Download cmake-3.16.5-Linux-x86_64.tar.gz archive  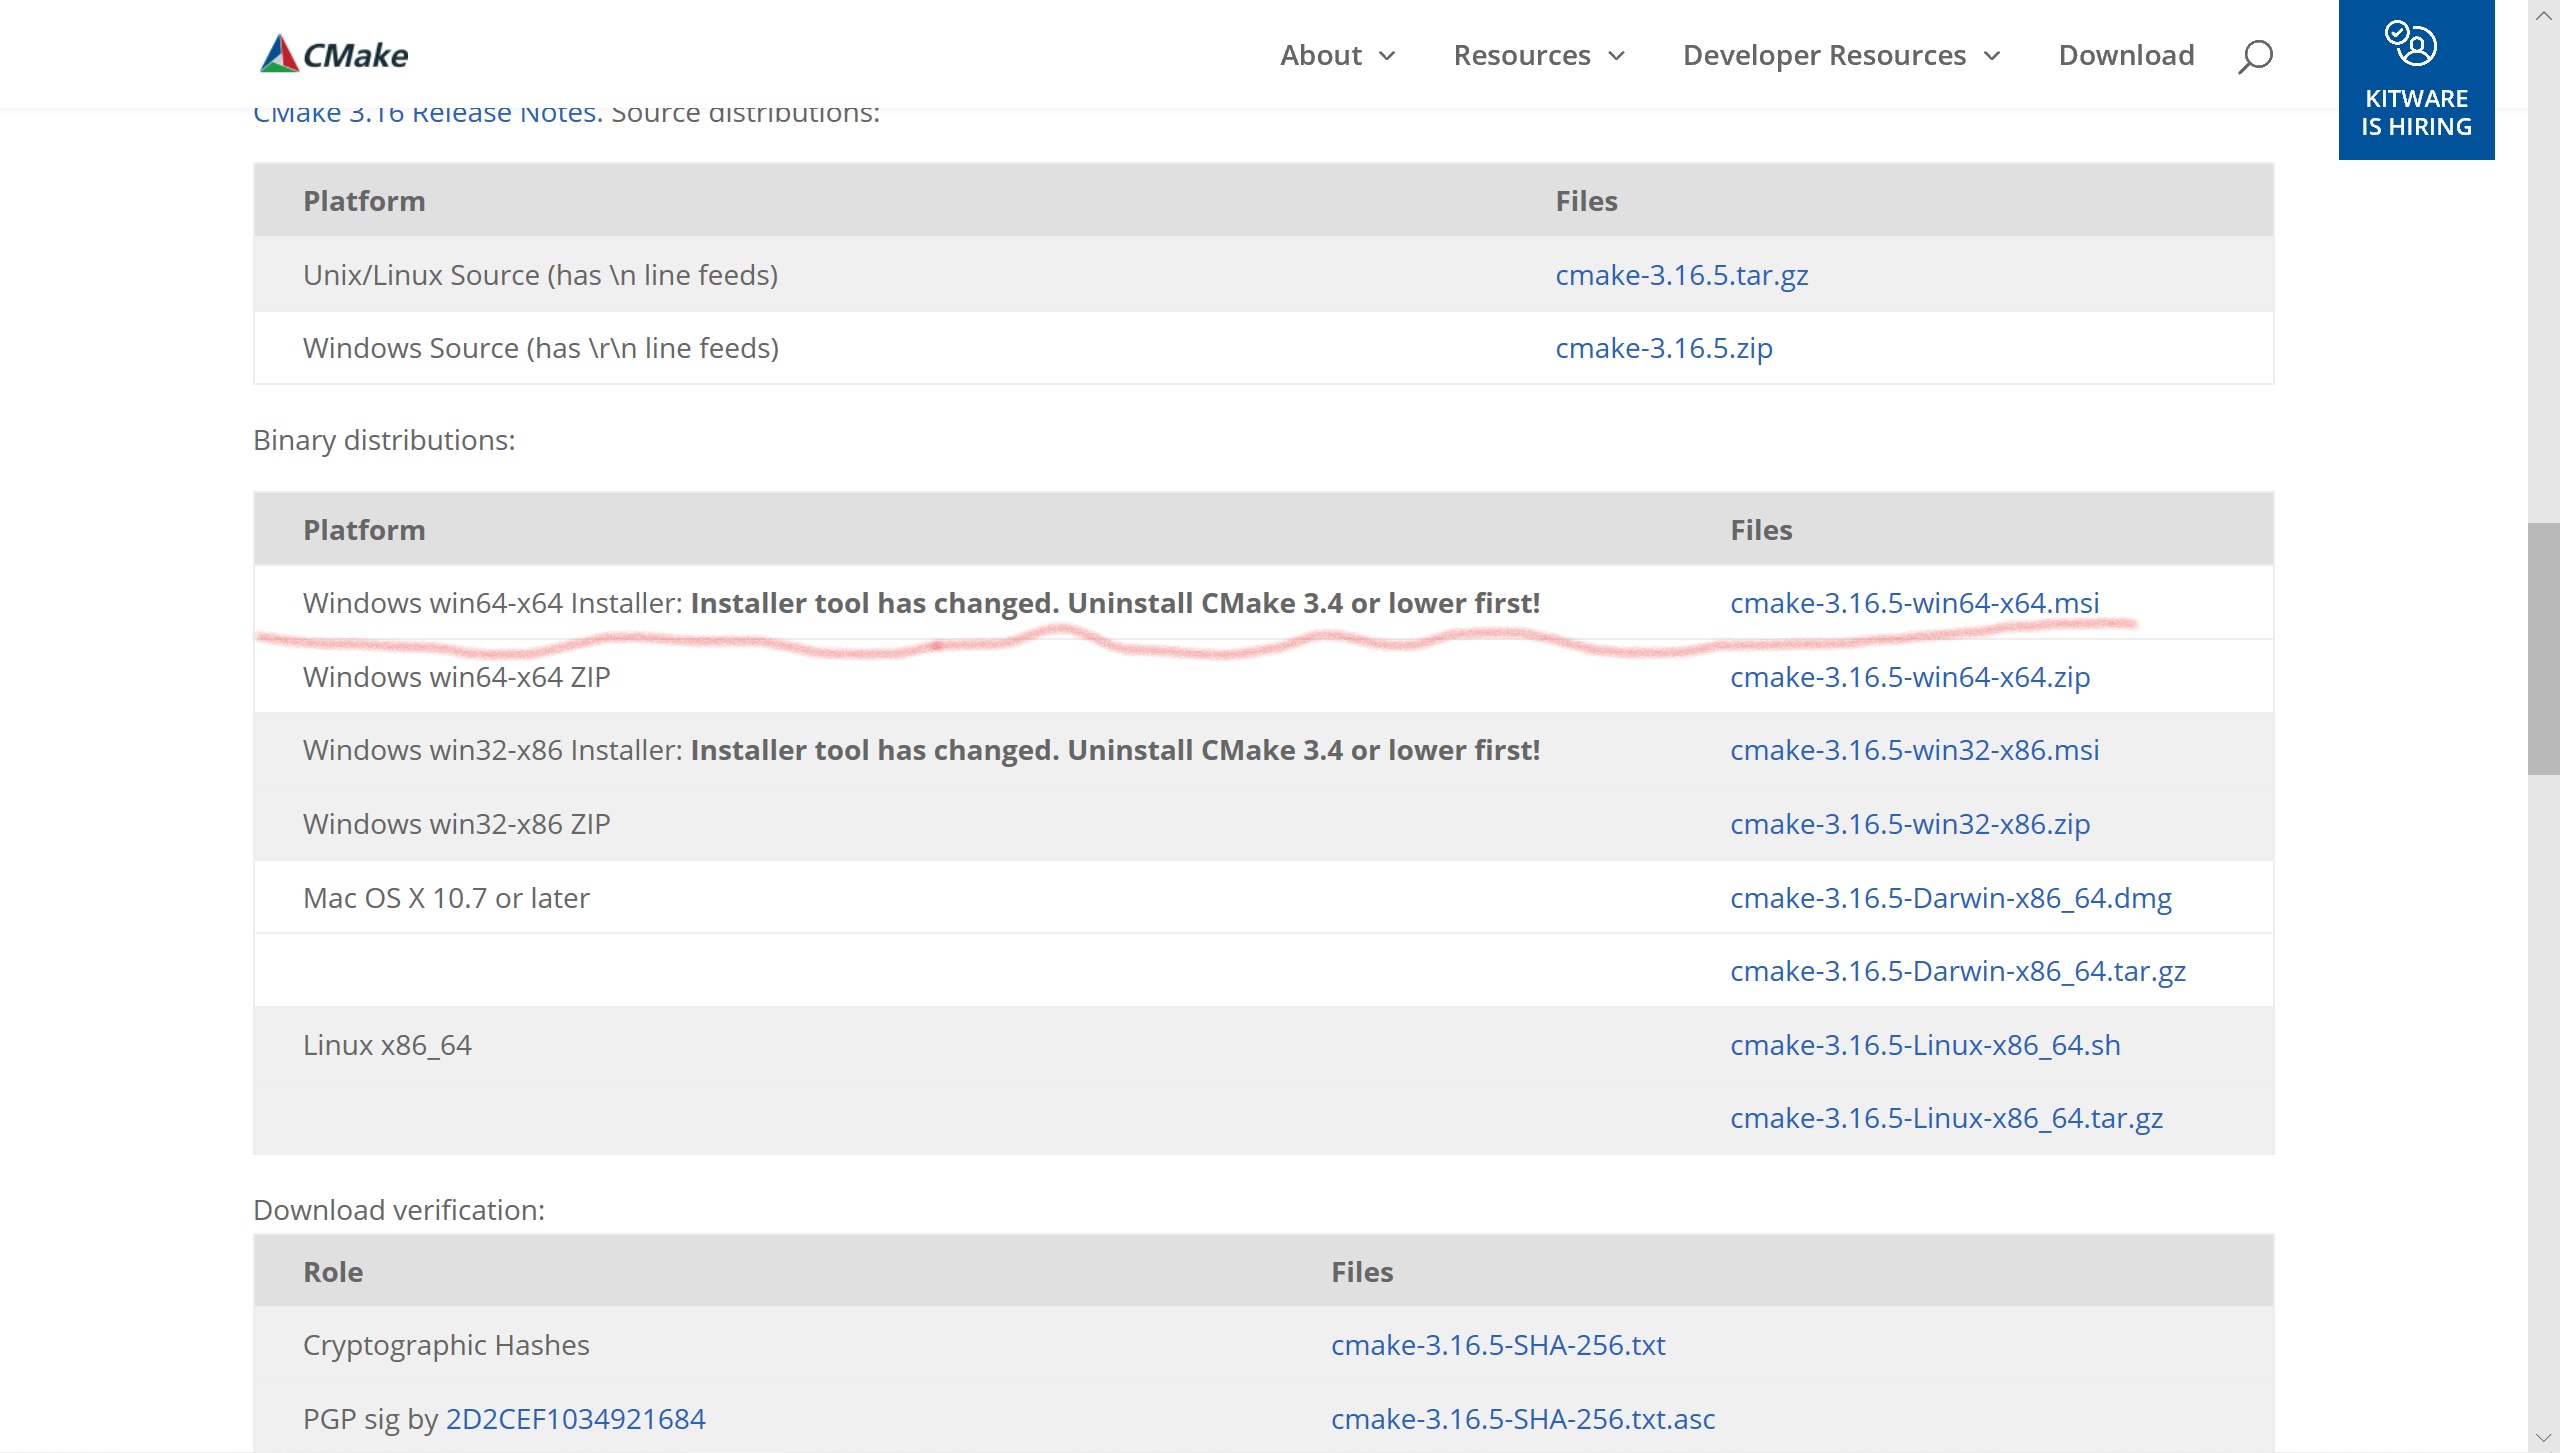point(1945,1117)
